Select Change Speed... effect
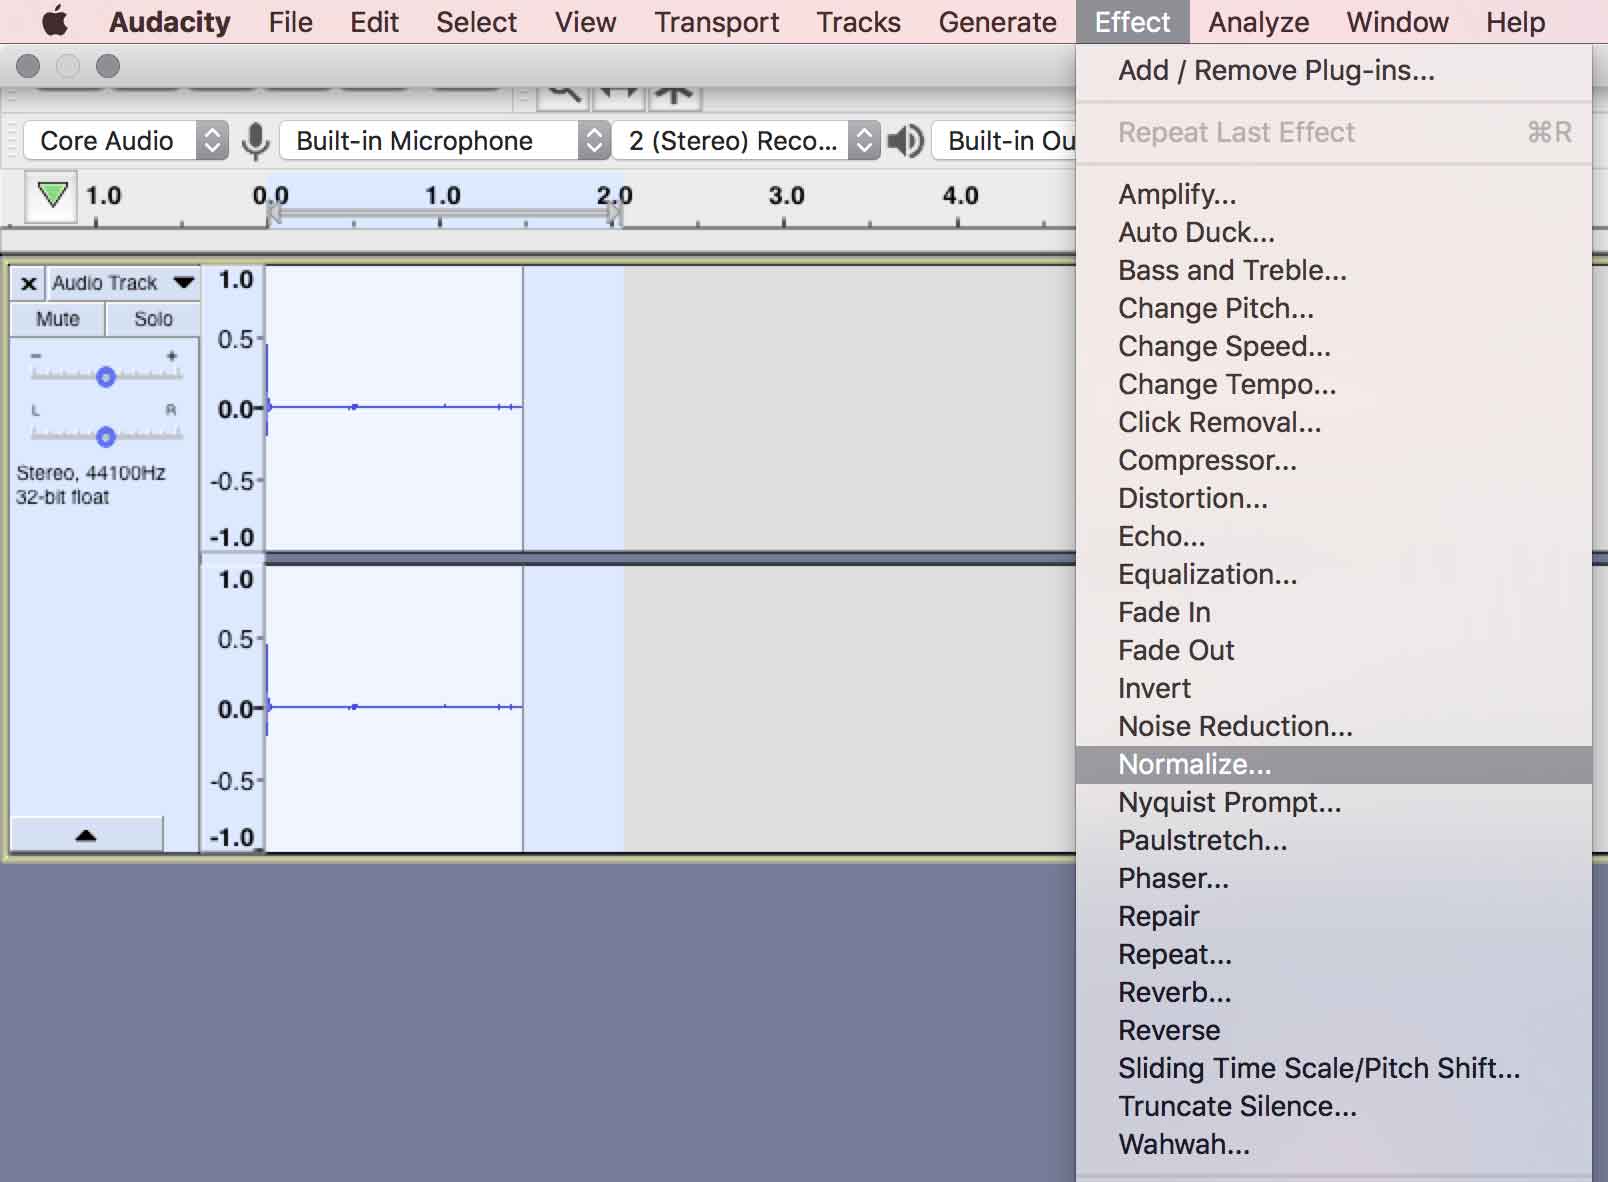Screen dimensions: 1608x1182 coord(1333,346)
